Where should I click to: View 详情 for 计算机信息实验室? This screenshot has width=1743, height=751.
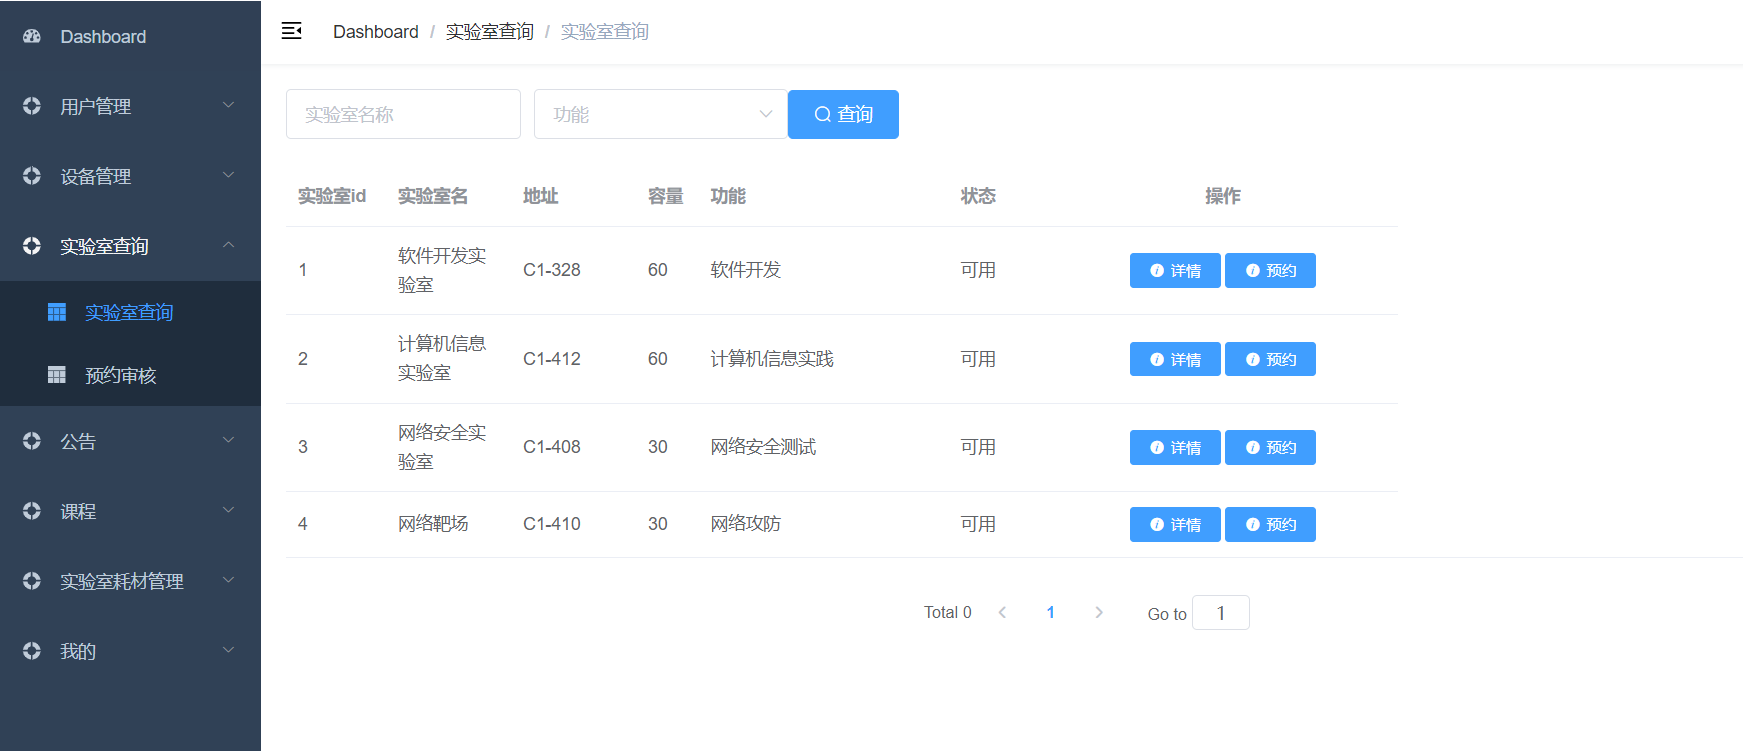pos(1175,359)
